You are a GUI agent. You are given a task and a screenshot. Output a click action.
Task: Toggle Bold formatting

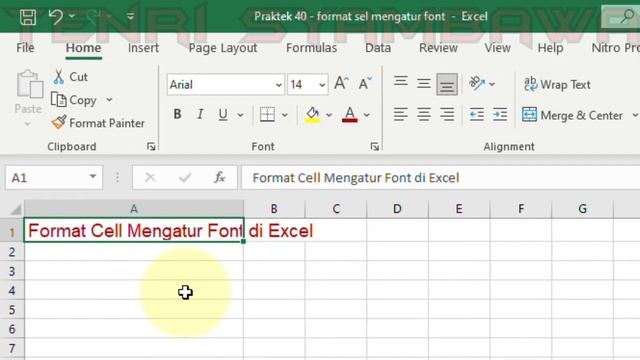pos(177,114)
